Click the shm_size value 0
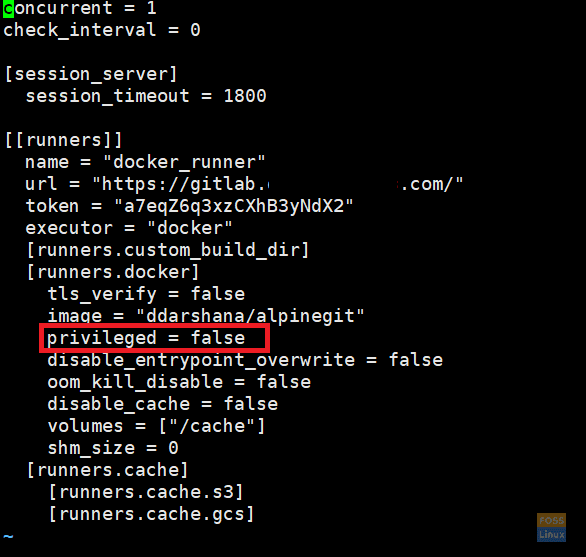This screenshot has height=557, width=586. pyautogui.click(x=173, y=448)
